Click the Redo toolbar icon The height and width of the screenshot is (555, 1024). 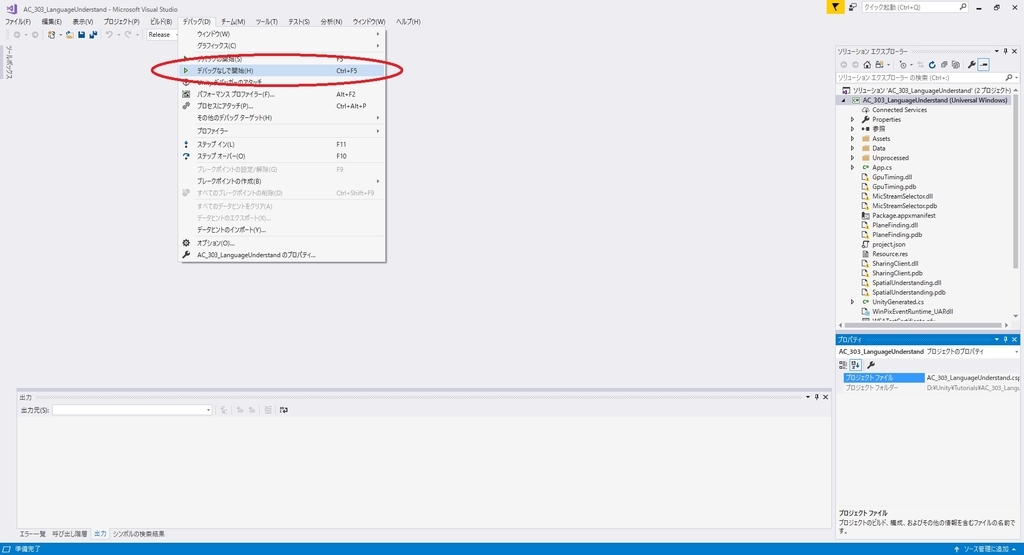[x=128, y=35]
